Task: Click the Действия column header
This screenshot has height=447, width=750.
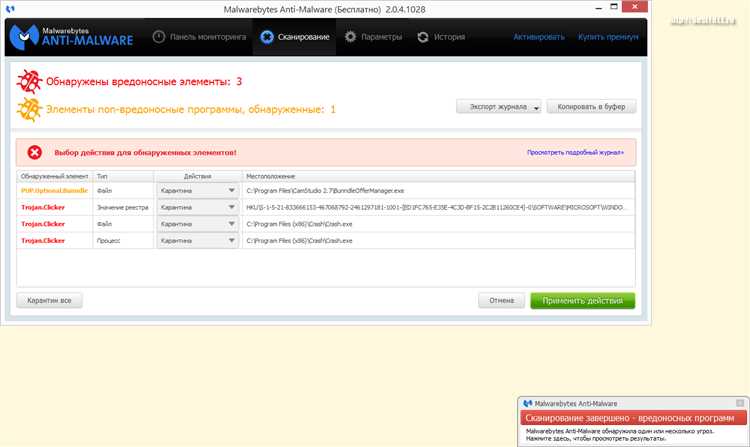Action: point(198,176)
